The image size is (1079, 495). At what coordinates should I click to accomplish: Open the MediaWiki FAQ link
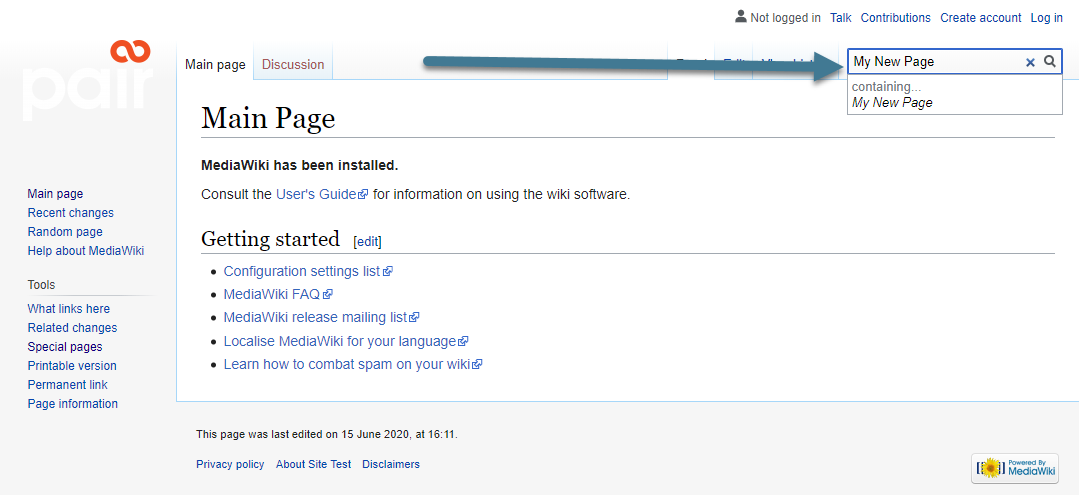[272, 294]
